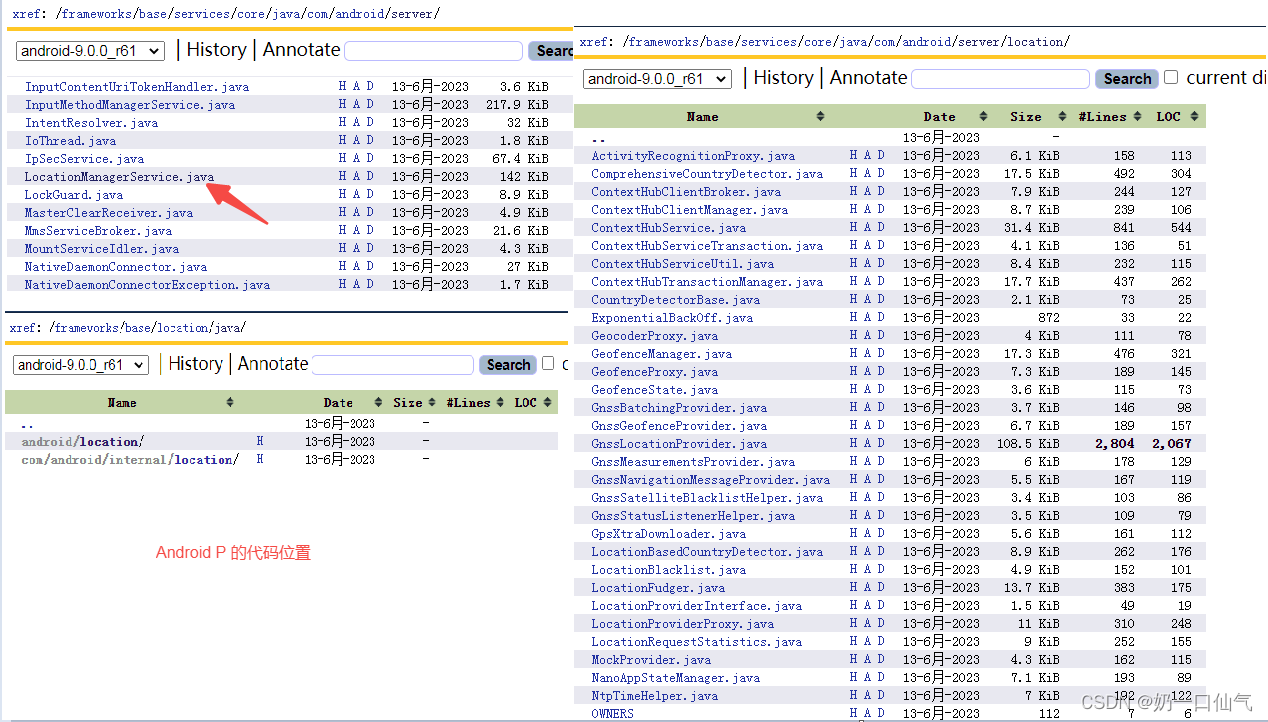Open NativeDaemonConnector.java file link

click(116, 267)
